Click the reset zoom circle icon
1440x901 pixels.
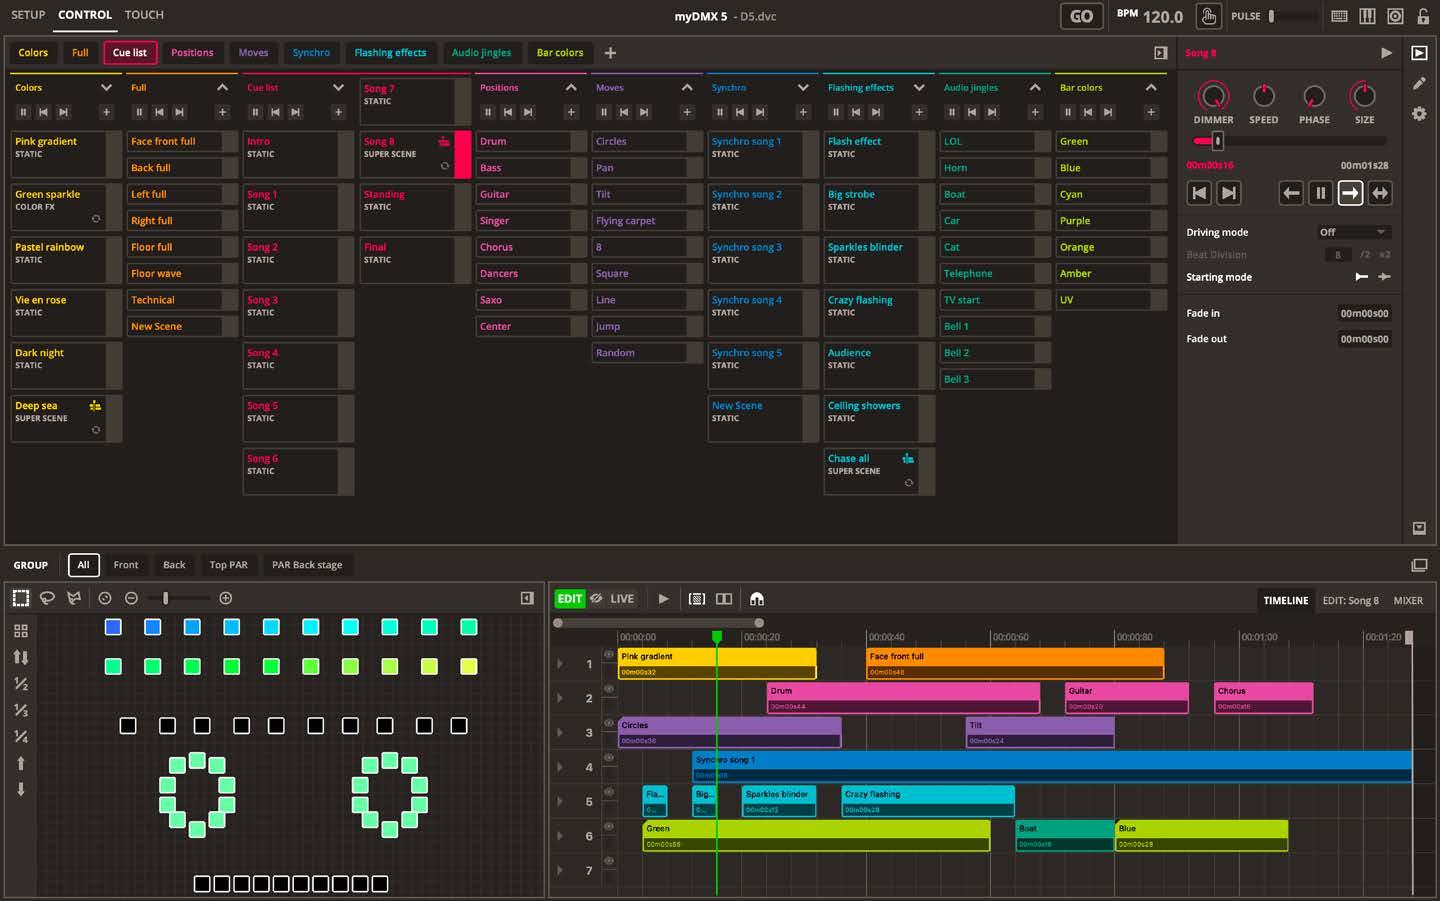(105, 598)
